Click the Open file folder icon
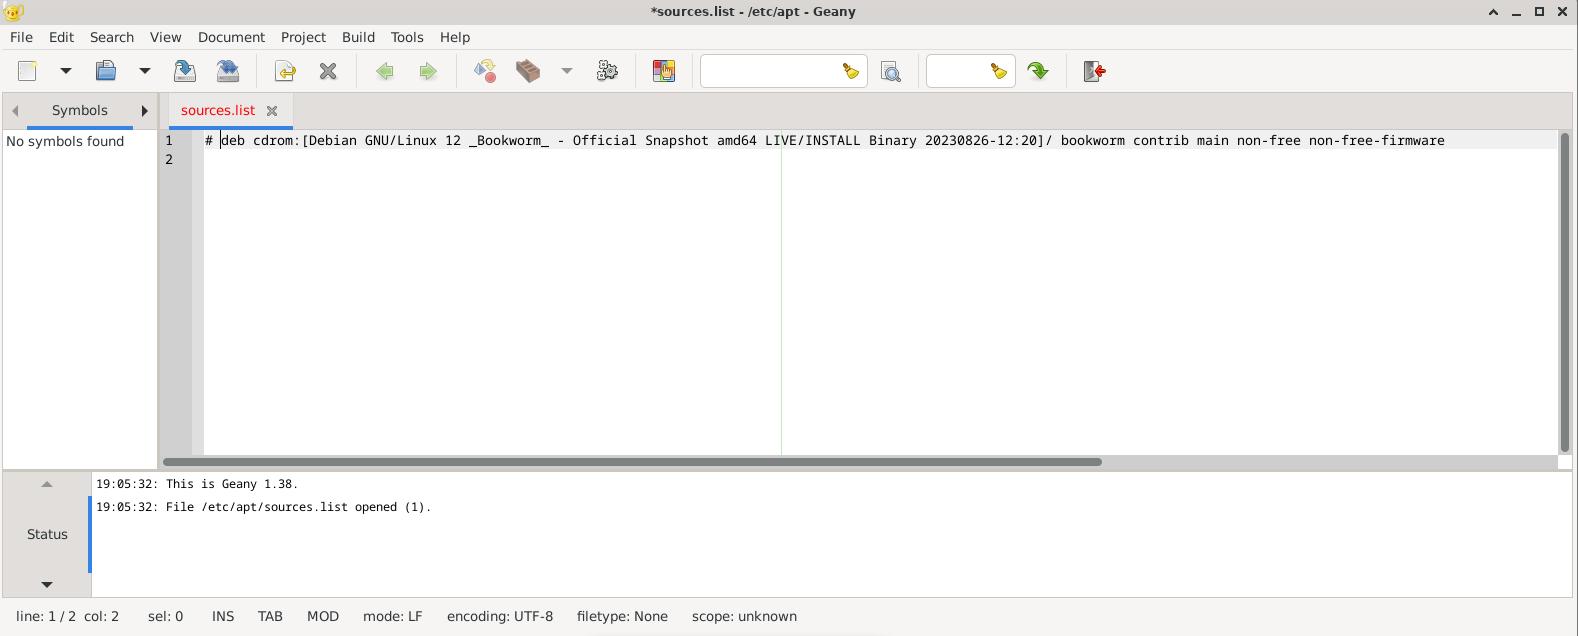Image resolution: width=1578 pixels, height=636 pixels. point(106,71)
